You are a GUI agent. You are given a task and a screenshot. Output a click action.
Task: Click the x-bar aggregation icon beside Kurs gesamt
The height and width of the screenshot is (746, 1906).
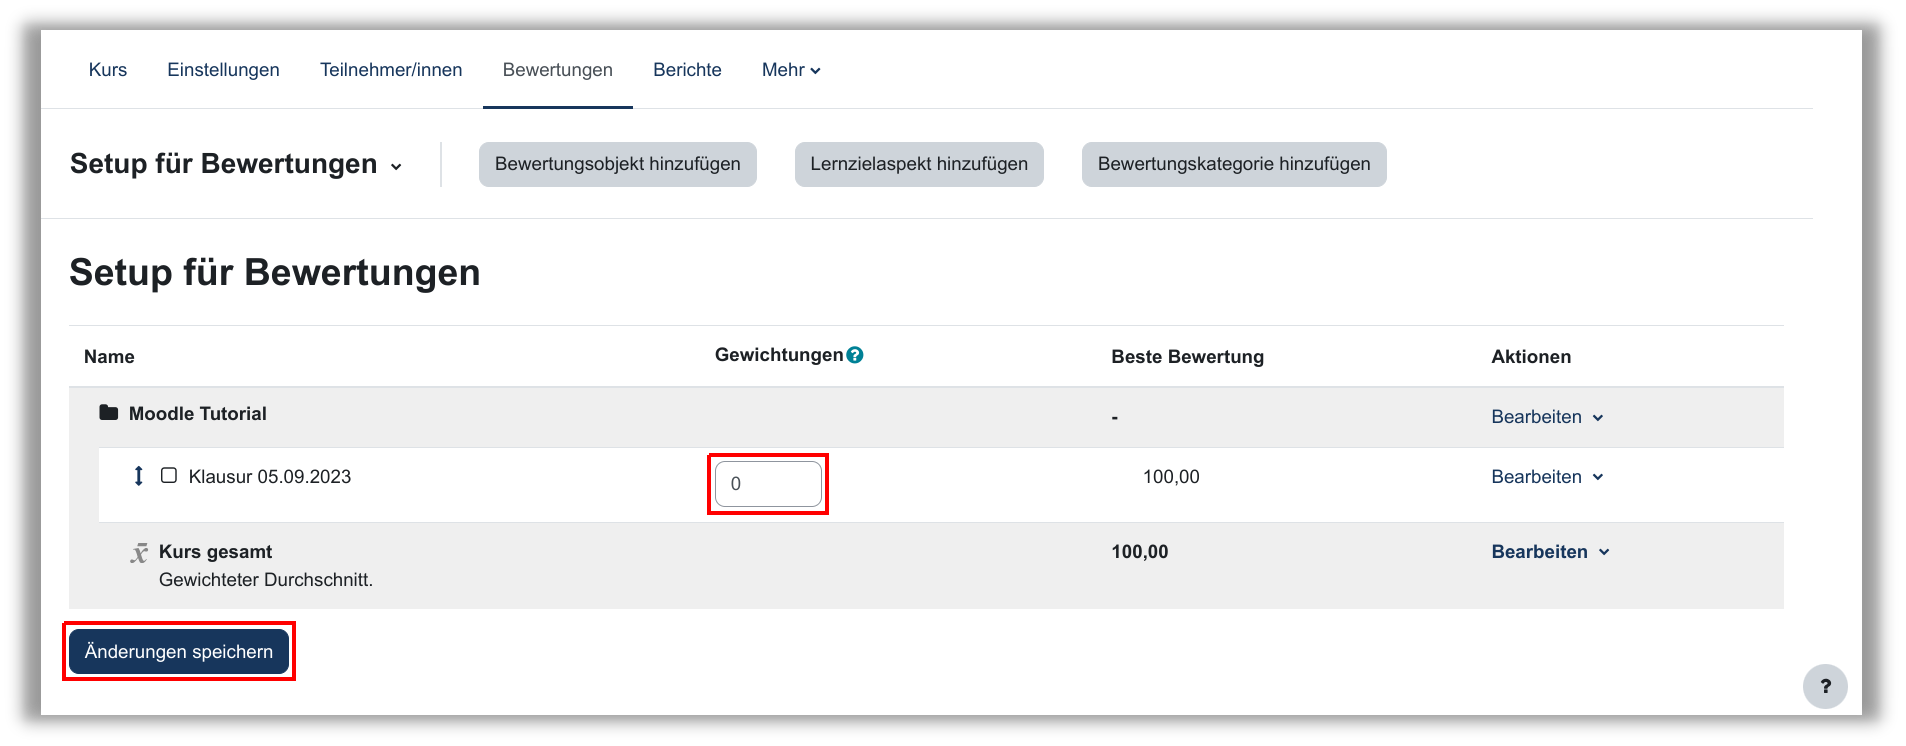(139, 553)
